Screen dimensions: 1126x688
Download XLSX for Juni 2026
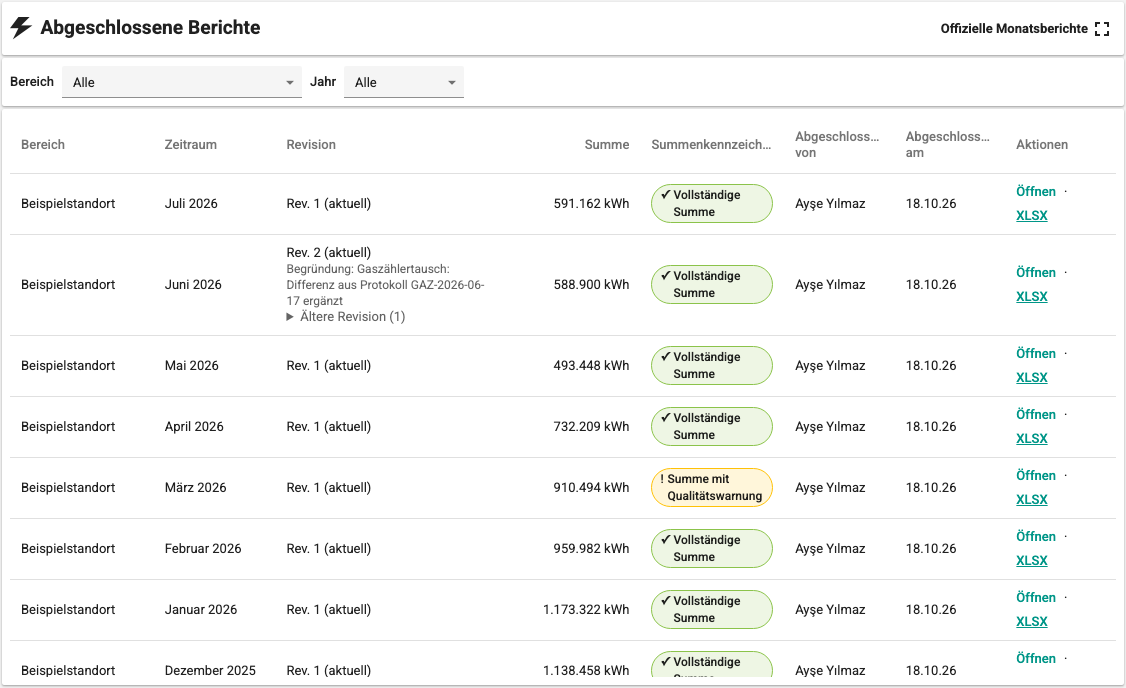(x=1031, y=297)
